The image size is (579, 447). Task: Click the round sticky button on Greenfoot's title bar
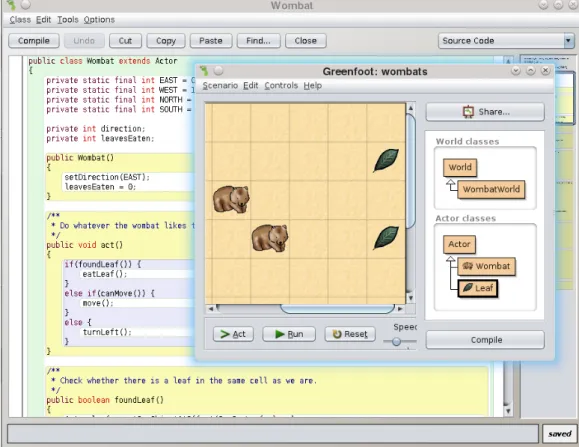[218, 71]
